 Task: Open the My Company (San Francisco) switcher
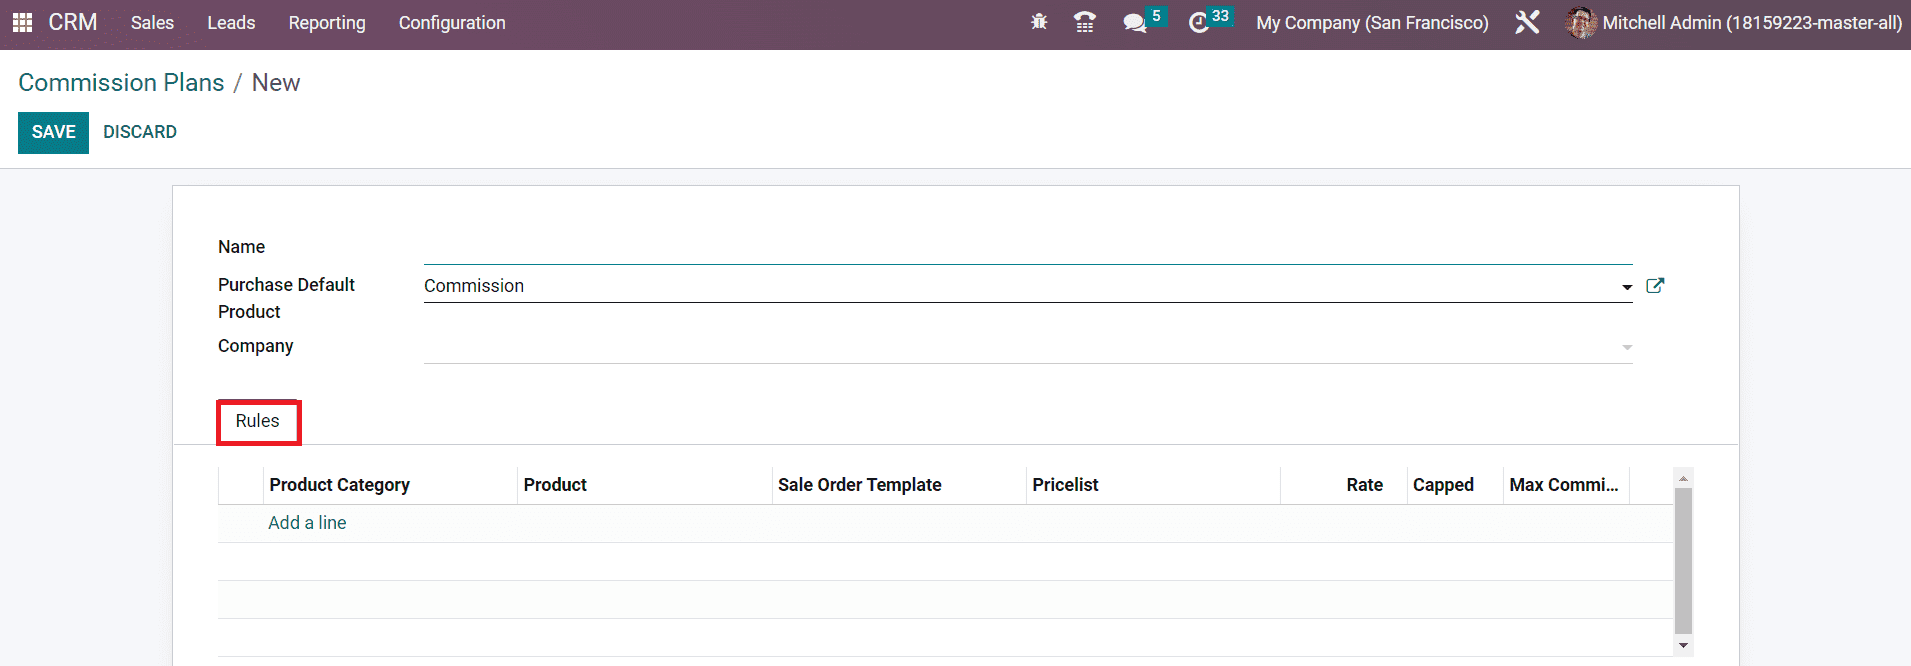click(x=1372, y=23)
